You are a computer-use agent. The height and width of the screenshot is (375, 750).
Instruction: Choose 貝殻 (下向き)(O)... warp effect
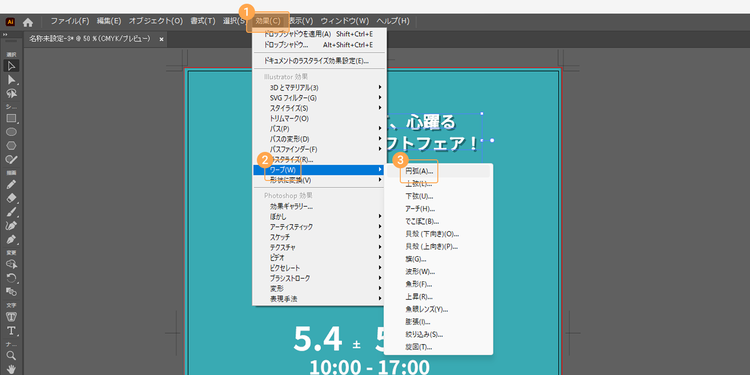tap(438, 234)
